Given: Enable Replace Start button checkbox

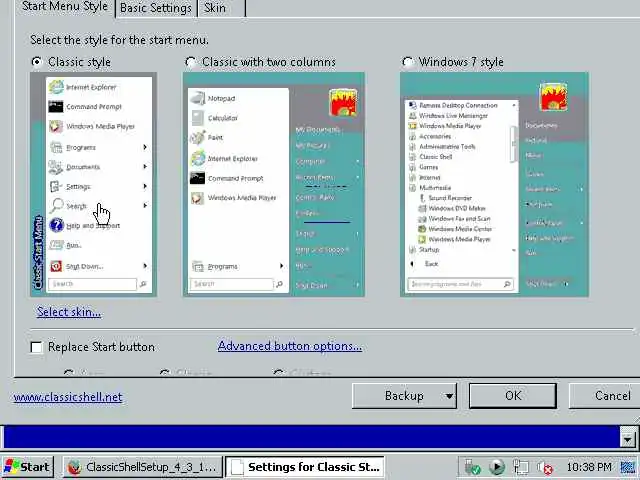Looking at the screenshot, I should (36, 347).
